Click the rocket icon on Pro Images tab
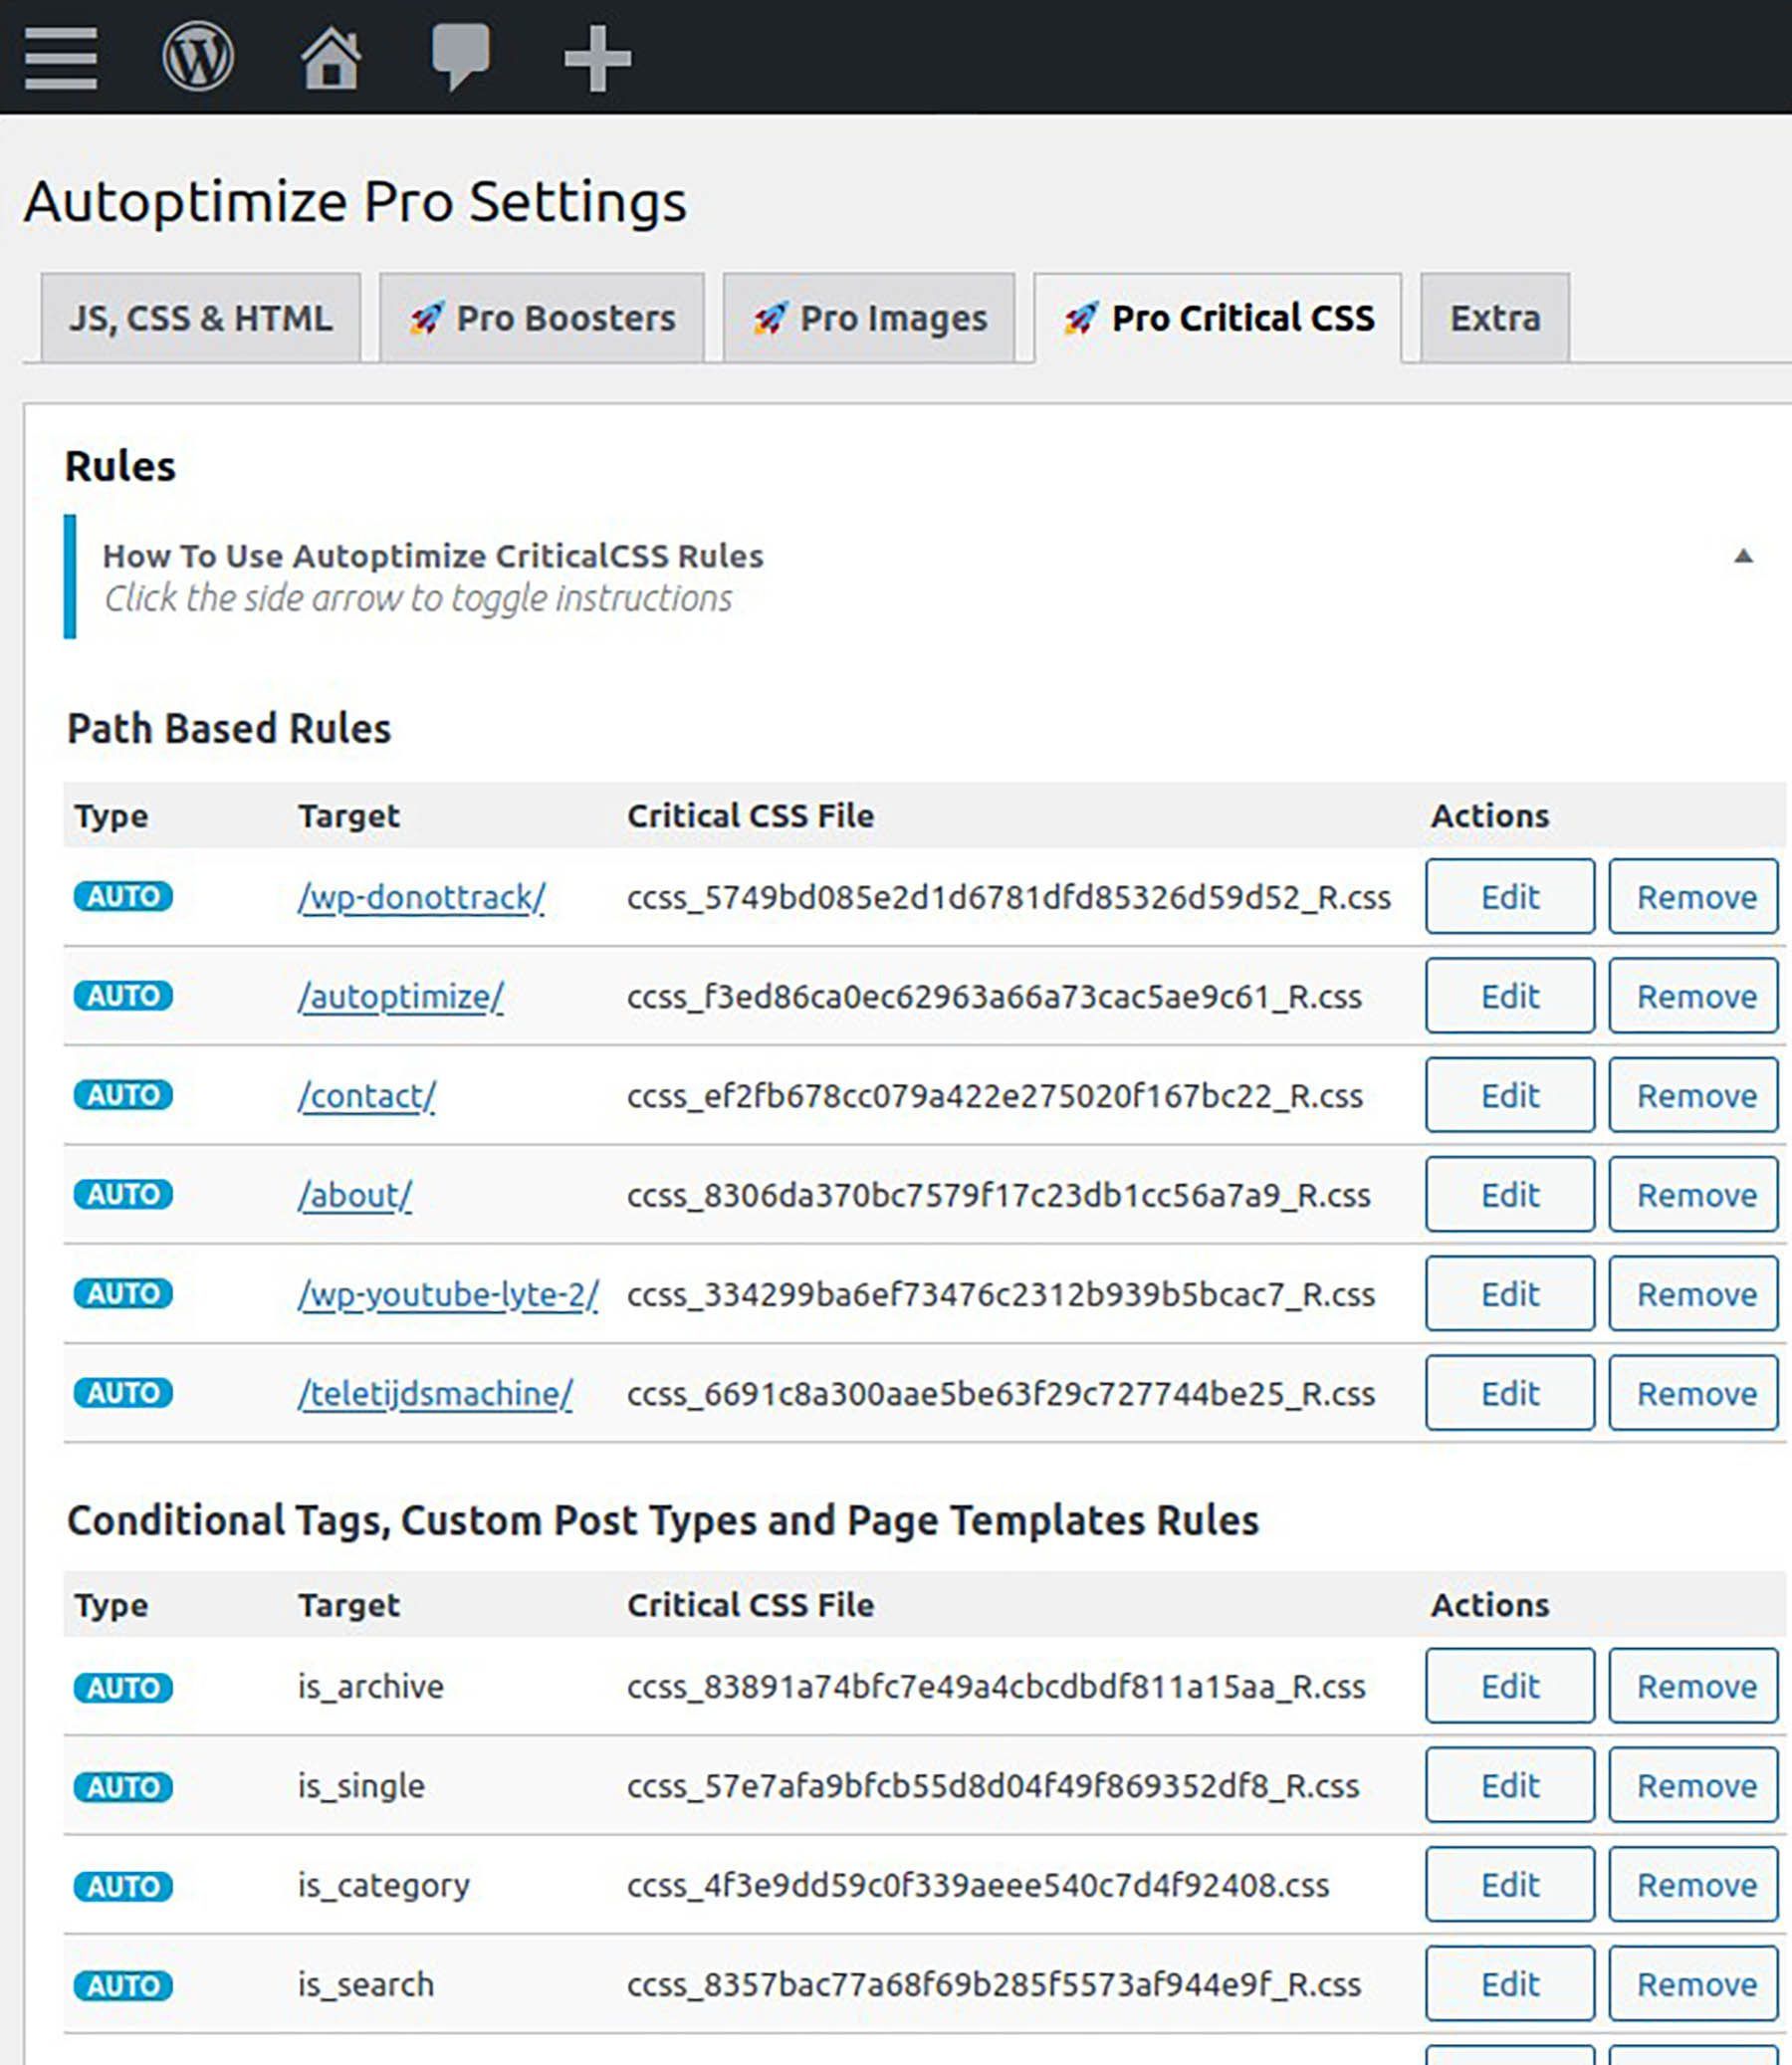1792x2065 pixels. pyautogui.click(x=770, y=318)
